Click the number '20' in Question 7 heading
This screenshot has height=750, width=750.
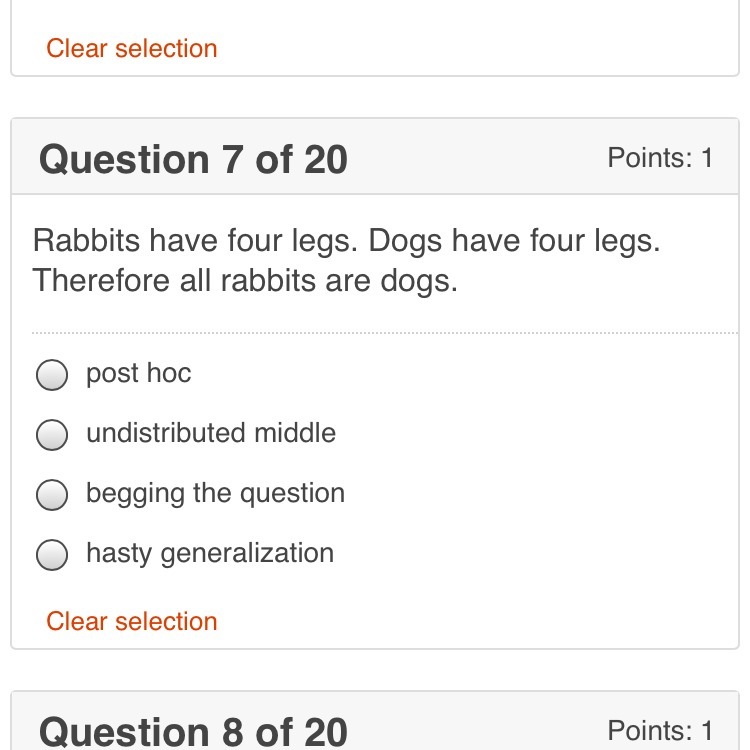click(x=325, y=160)
